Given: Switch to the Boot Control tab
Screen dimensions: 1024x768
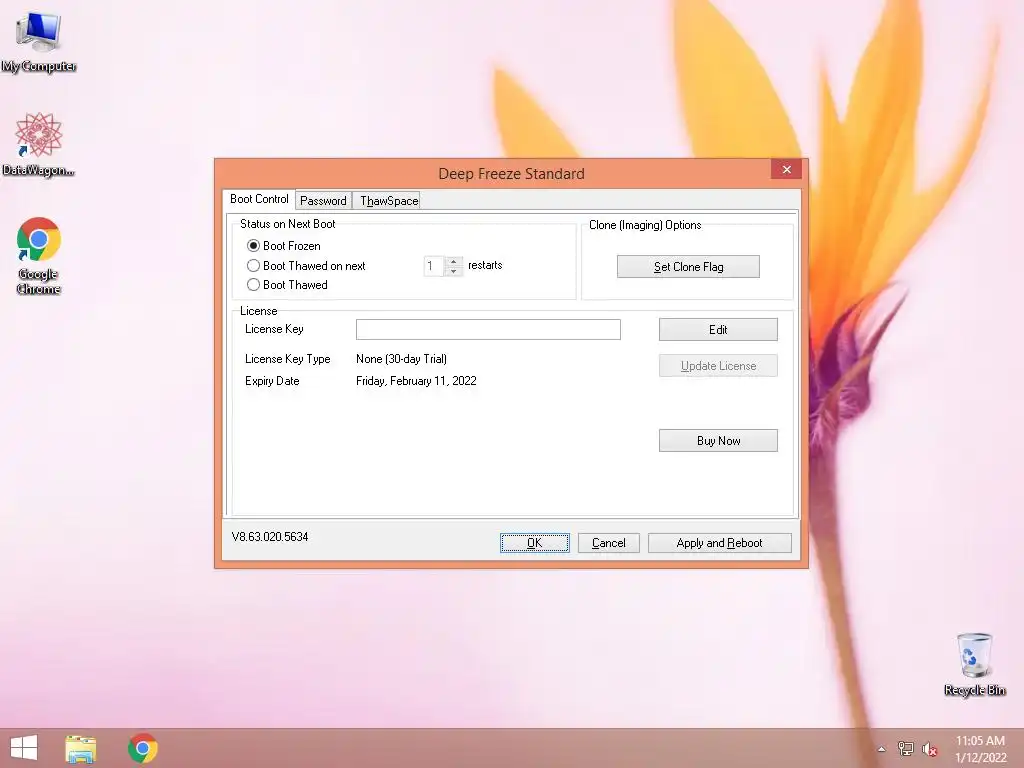Looking at the screenshot, I should [x=259, y=199].
